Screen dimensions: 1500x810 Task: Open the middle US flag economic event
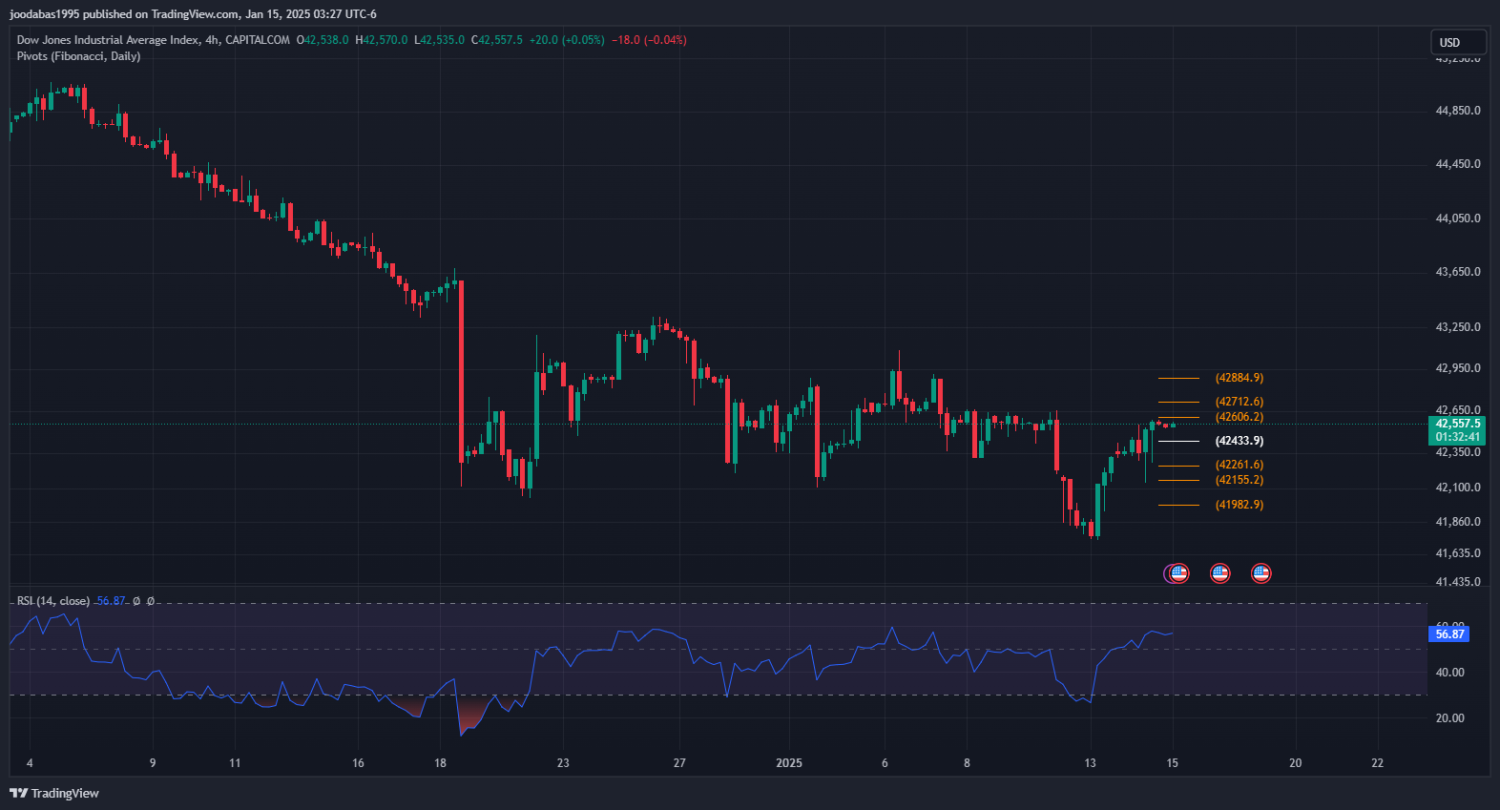(1219, 573)
